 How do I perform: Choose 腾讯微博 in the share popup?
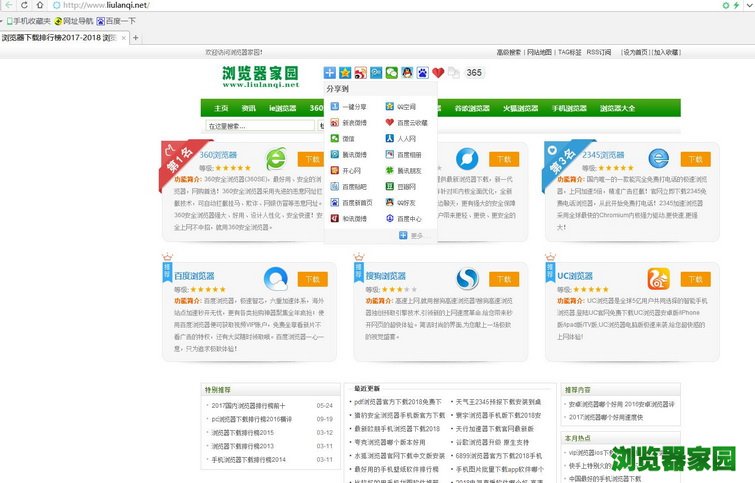349,155
